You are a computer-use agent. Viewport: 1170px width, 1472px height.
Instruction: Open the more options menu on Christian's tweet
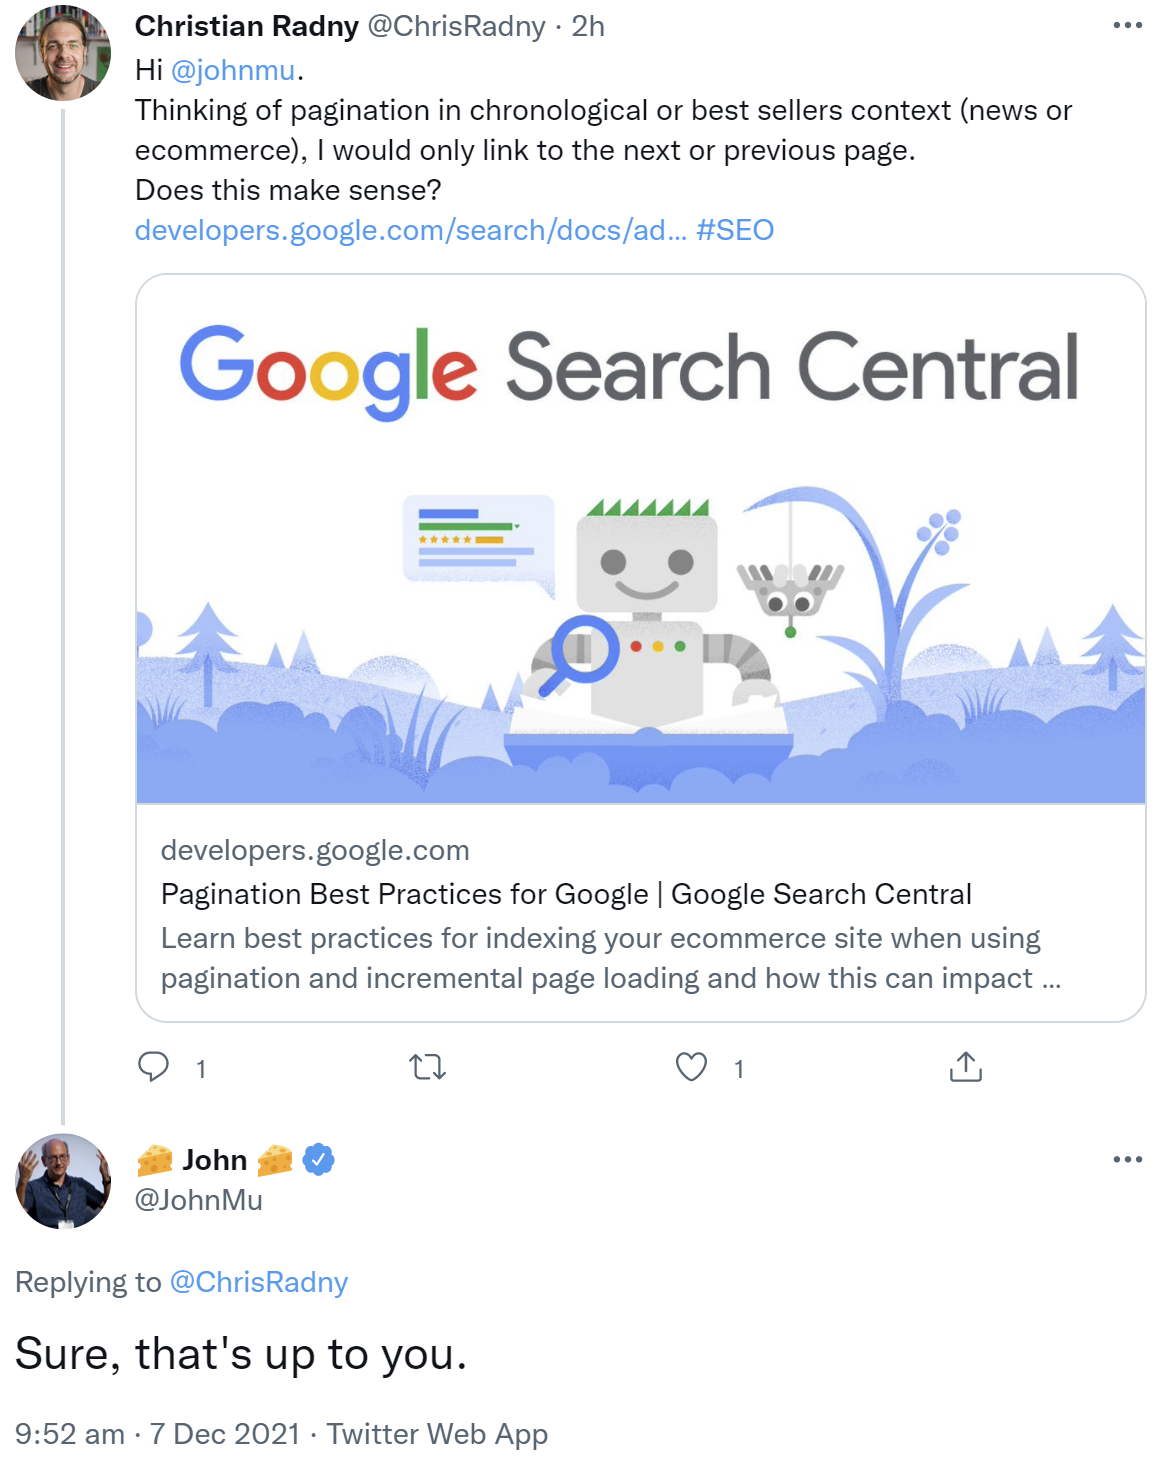[x=1128, y=25]
